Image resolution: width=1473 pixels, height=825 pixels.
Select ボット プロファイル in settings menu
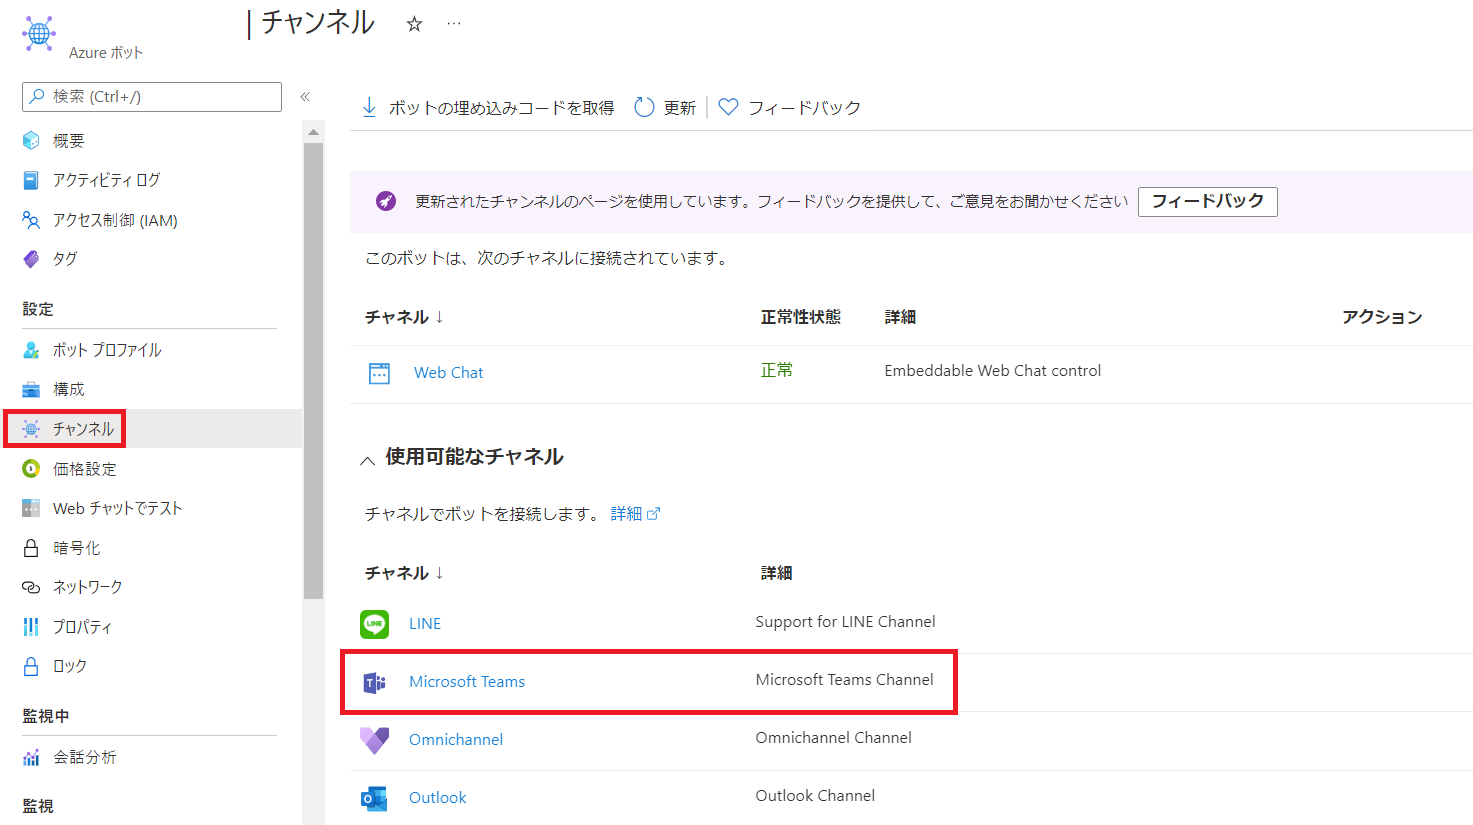pyautogui.click(x=106, y=350)
